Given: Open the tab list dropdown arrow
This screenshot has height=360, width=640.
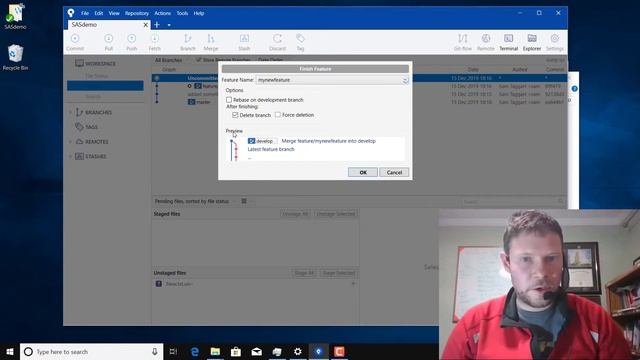Looking at the screenshot, I should point(169,25).
